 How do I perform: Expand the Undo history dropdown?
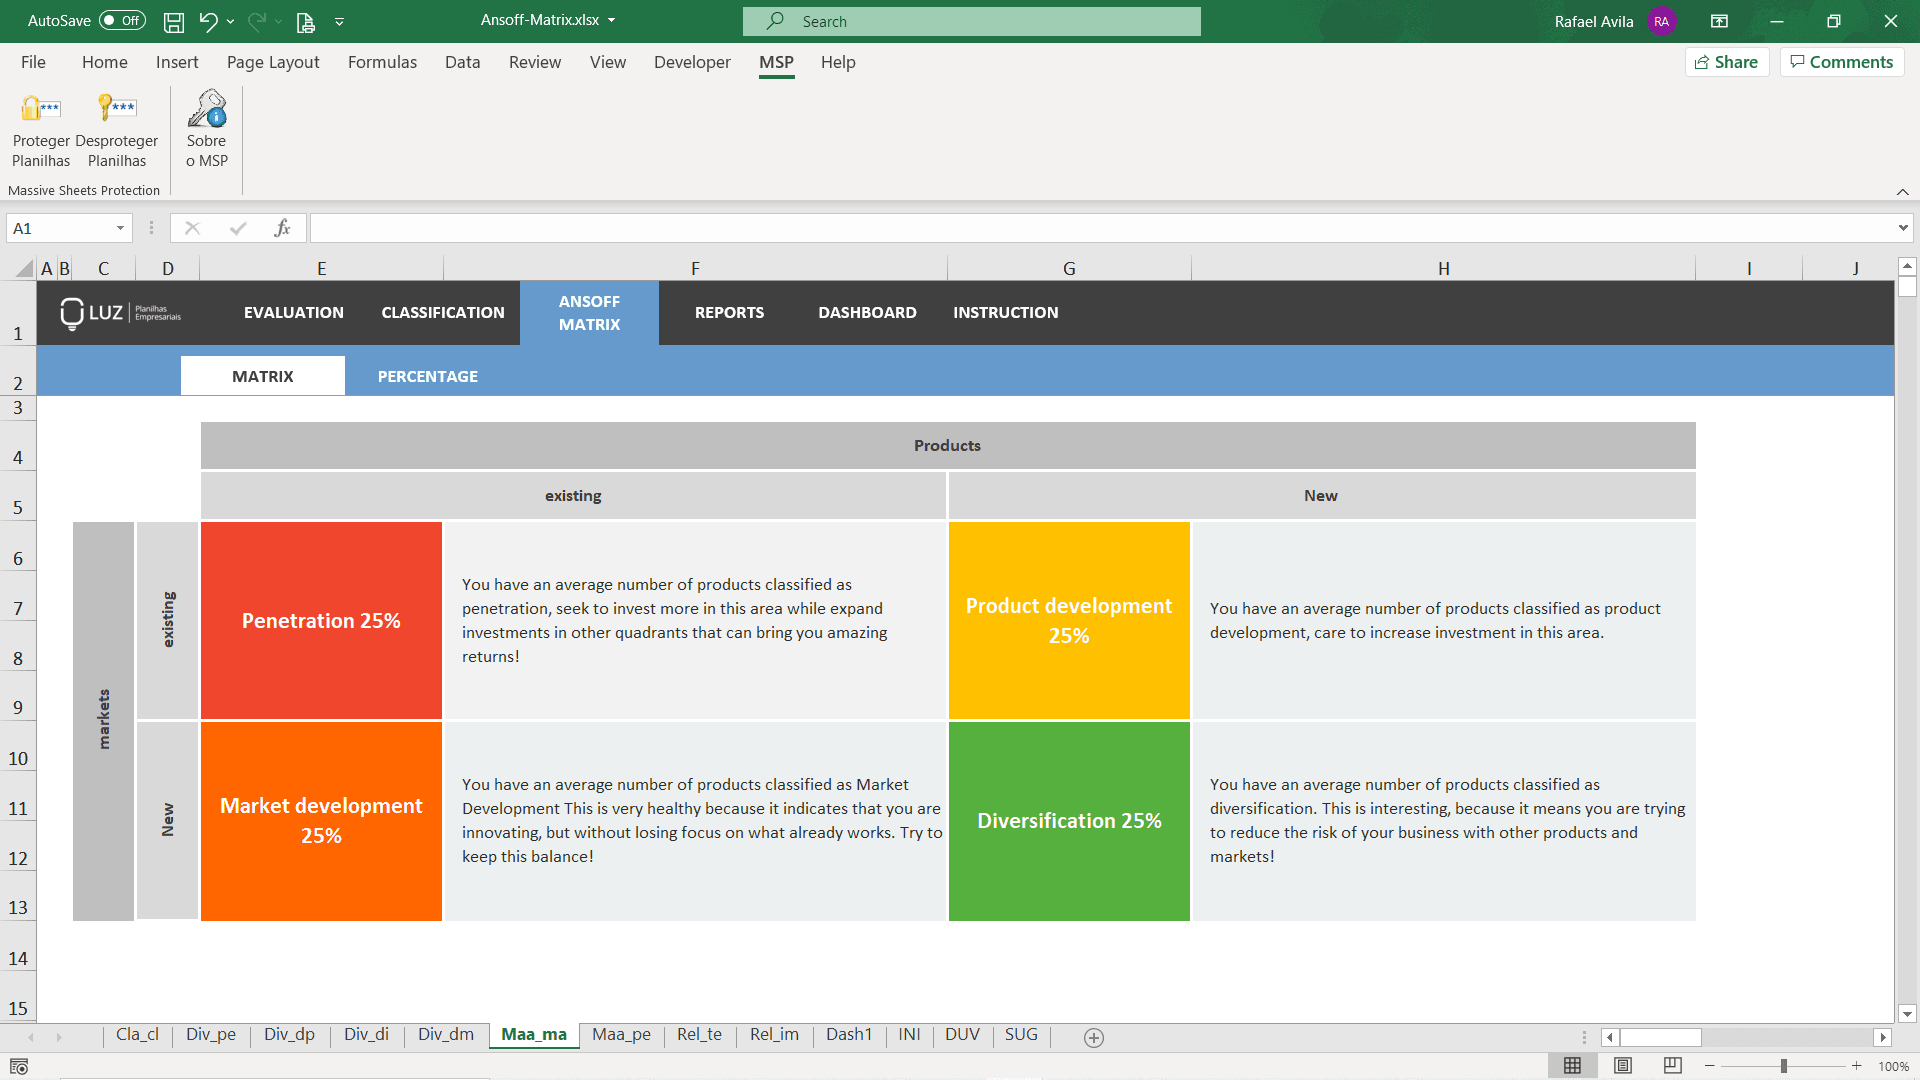pos(229,21)
